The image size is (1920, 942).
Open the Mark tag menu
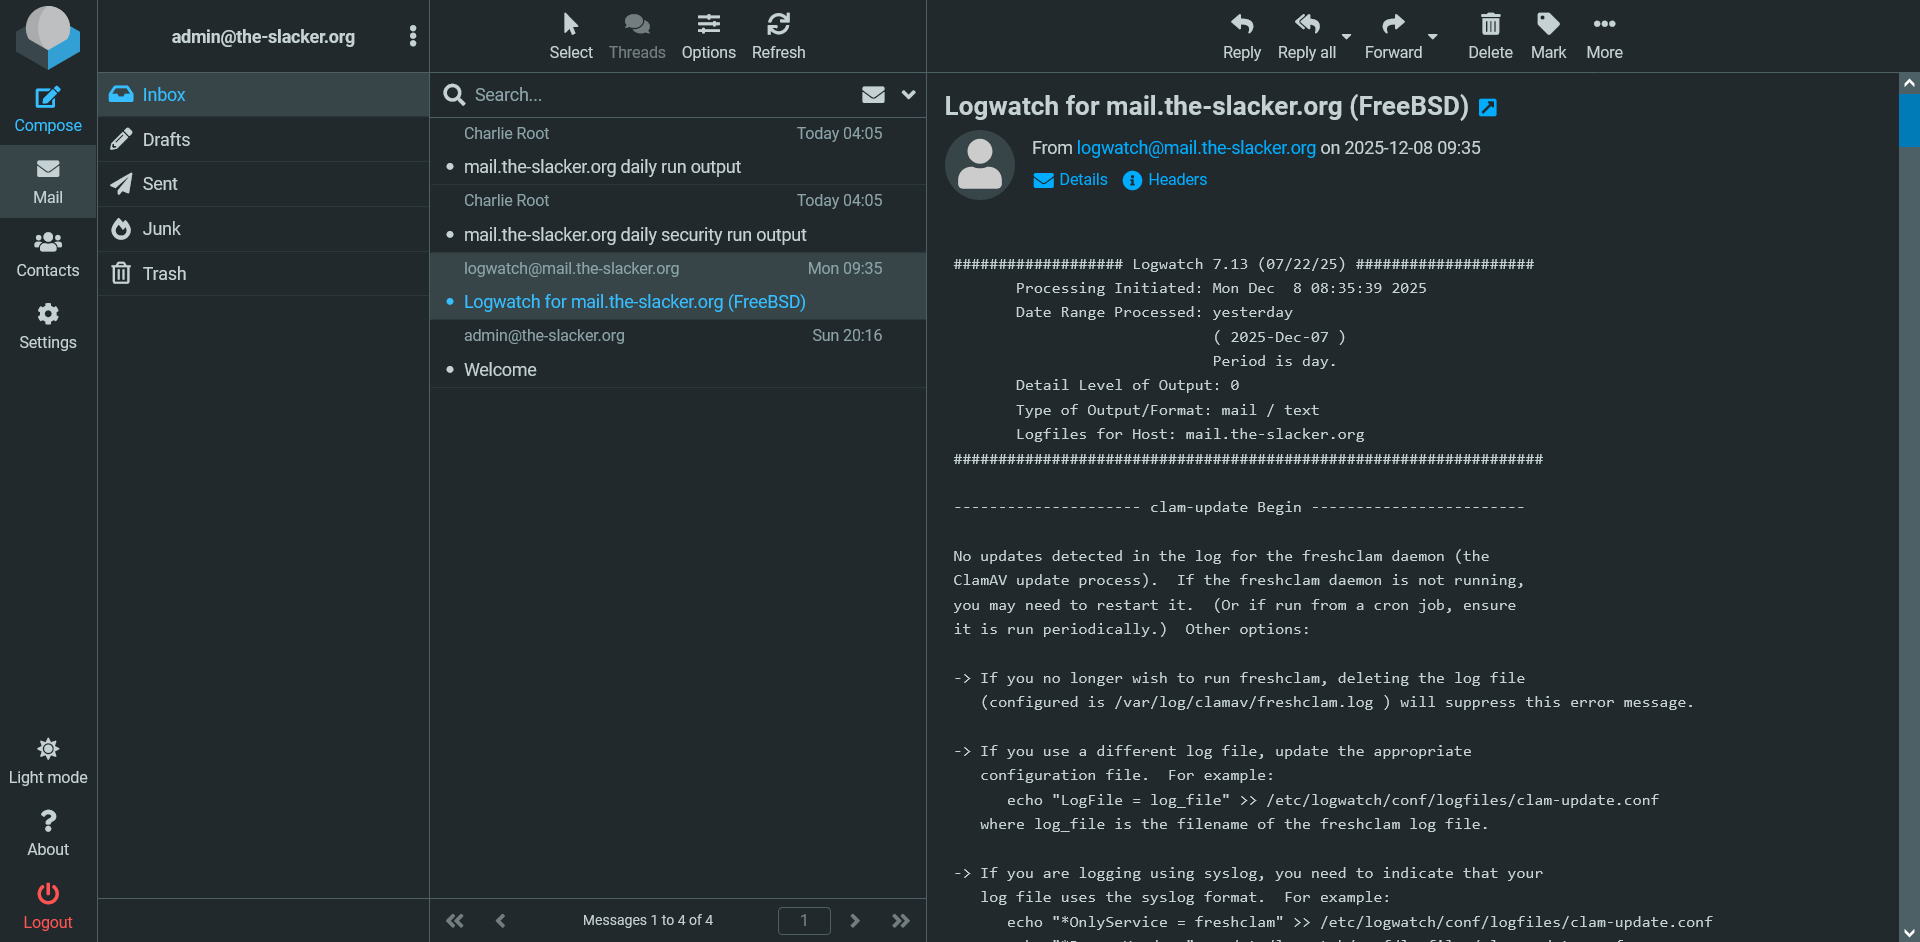click(x=1548, y=33)
